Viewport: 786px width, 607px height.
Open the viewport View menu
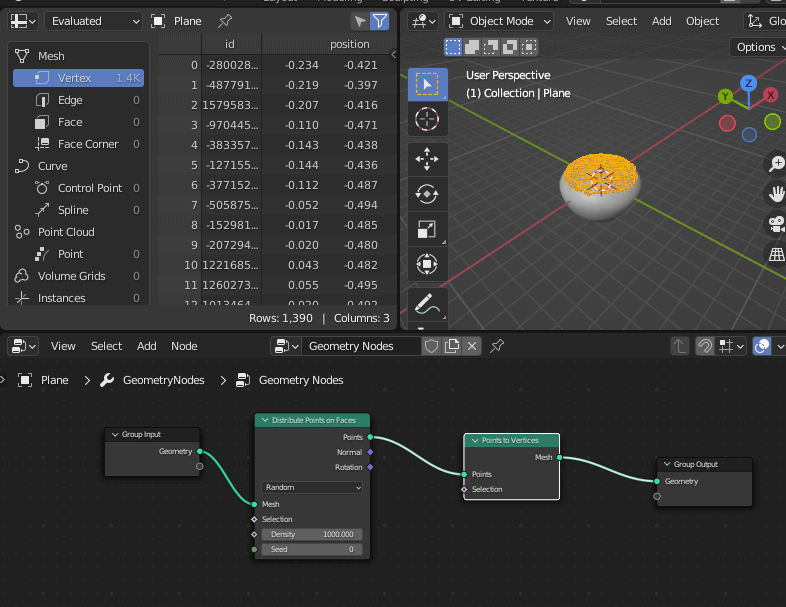pyautogui.click(x=578, y=21)
